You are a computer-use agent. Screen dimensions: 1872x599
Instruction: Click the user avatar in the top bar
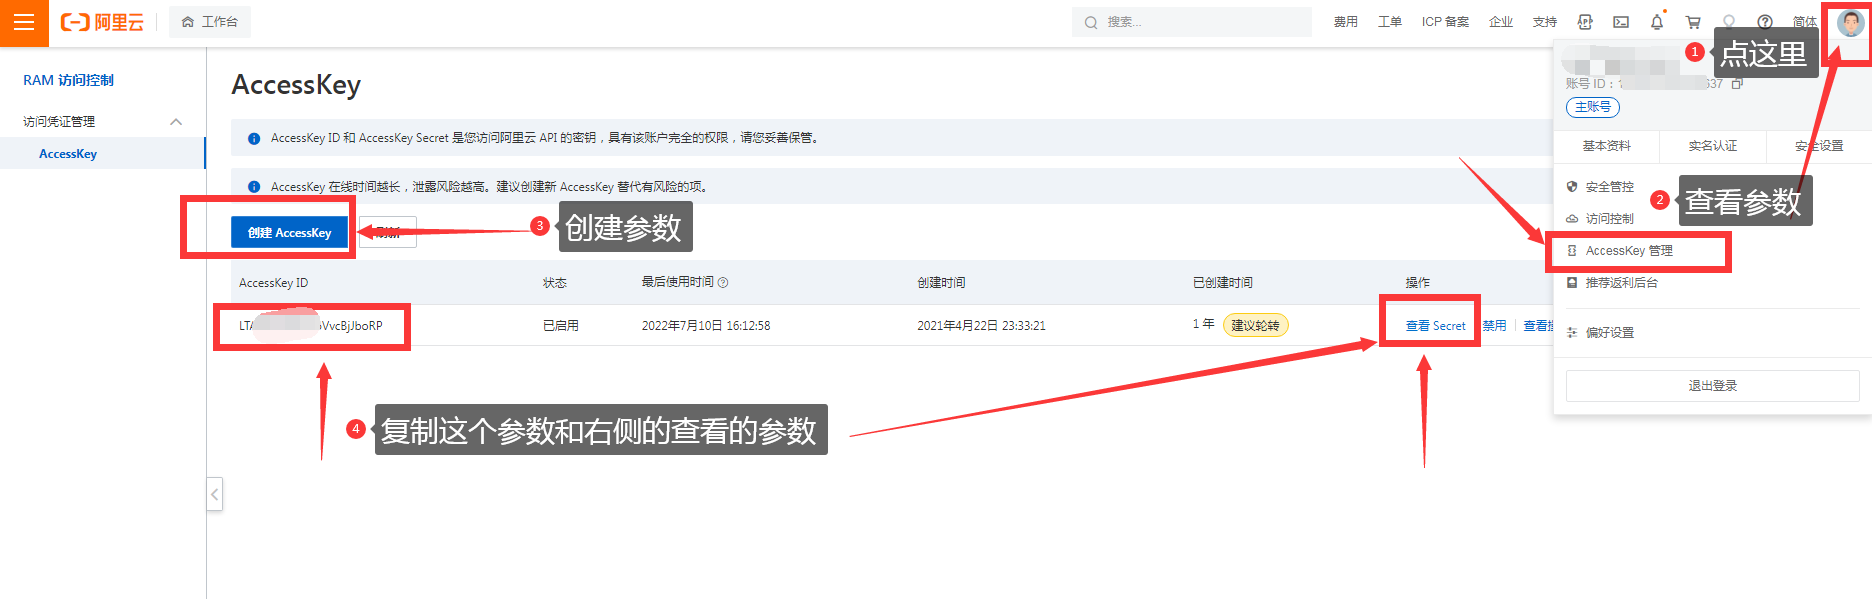tap(1850, 22)
